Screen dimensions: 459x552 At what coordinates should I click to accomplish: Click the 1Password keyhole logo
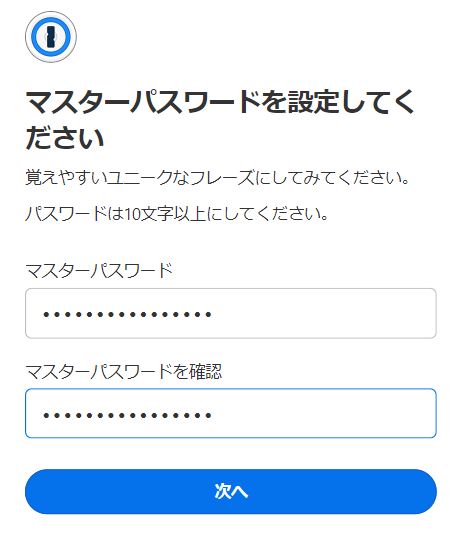(x=51, y=37)
